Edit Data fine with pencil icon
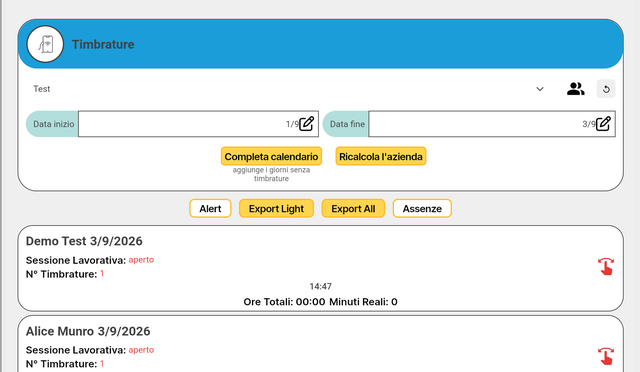Viewport: 640px width, 372px height. pos(603,123)
